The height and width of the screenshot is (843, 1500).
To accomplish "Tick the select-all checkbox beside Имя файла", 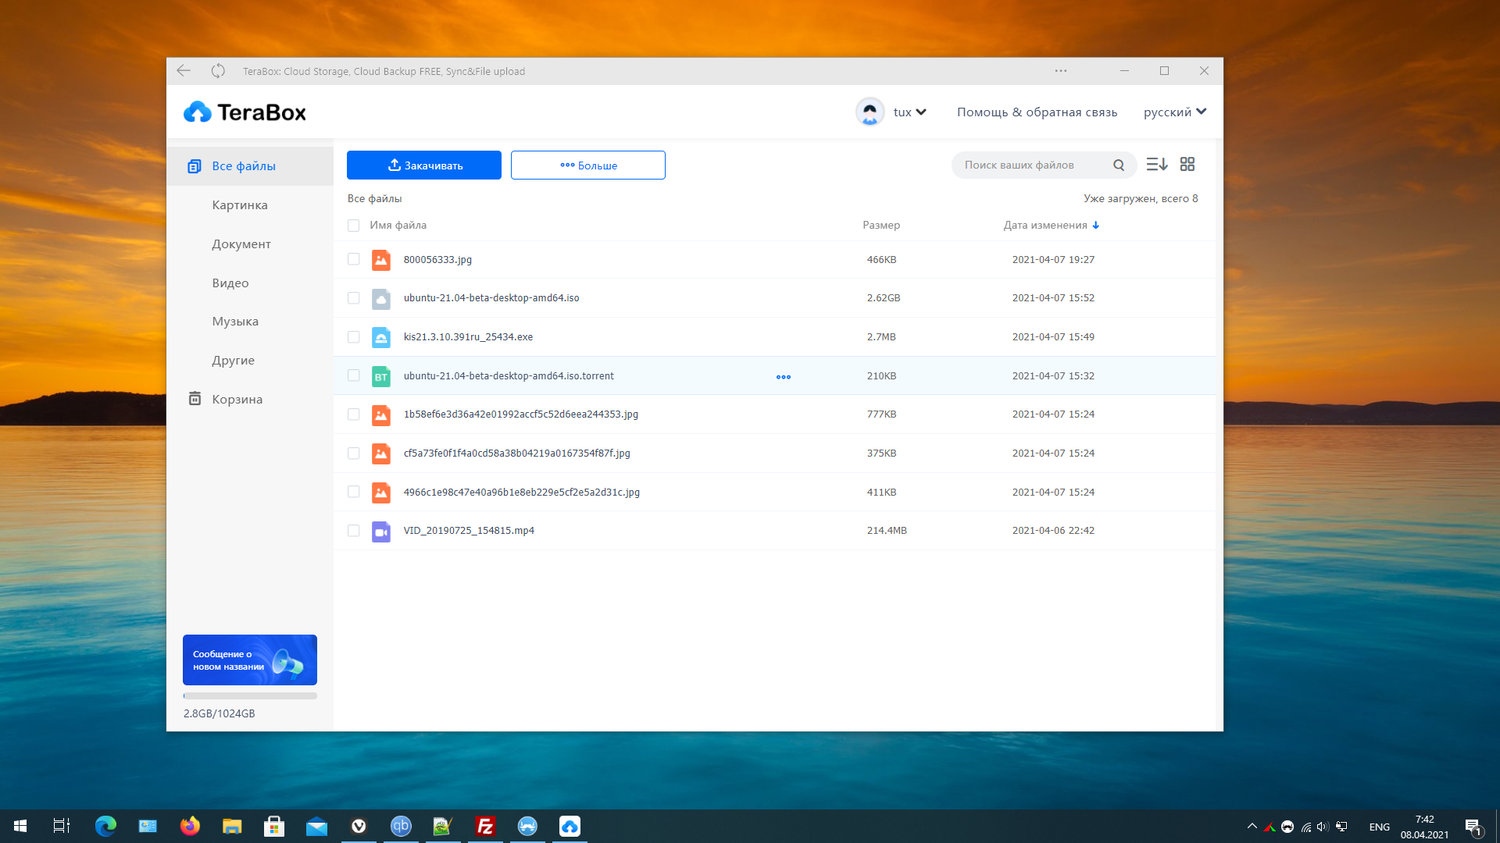I will click(353, 226).
